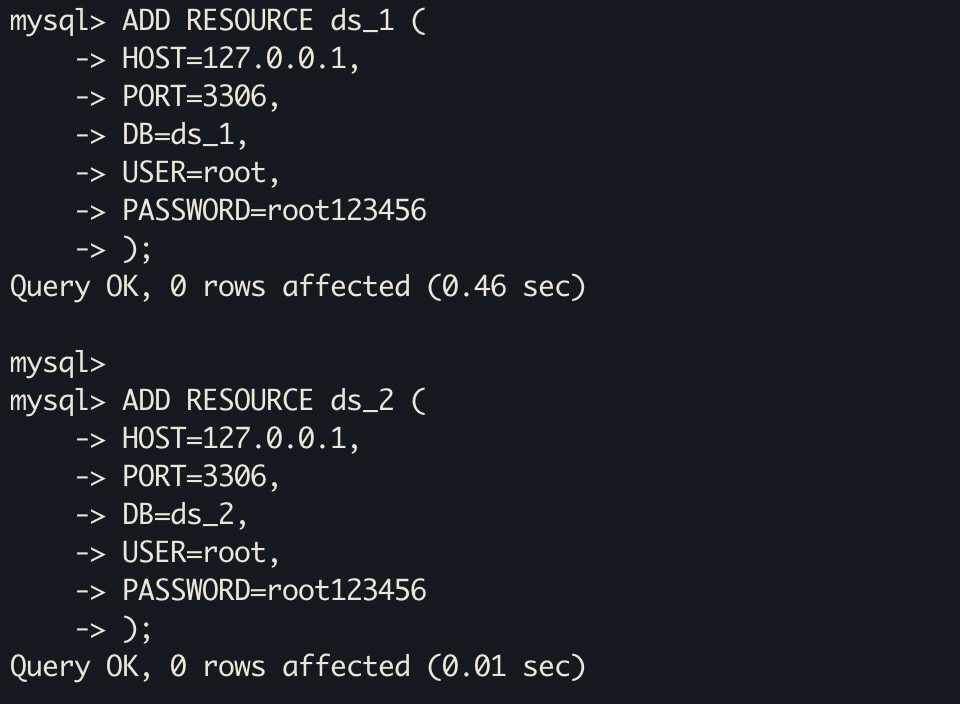The height and width of the screenshot is (704, 960).
Task: Click the first closing parenthesis semicolon line
Action: [x=113, y=249]
